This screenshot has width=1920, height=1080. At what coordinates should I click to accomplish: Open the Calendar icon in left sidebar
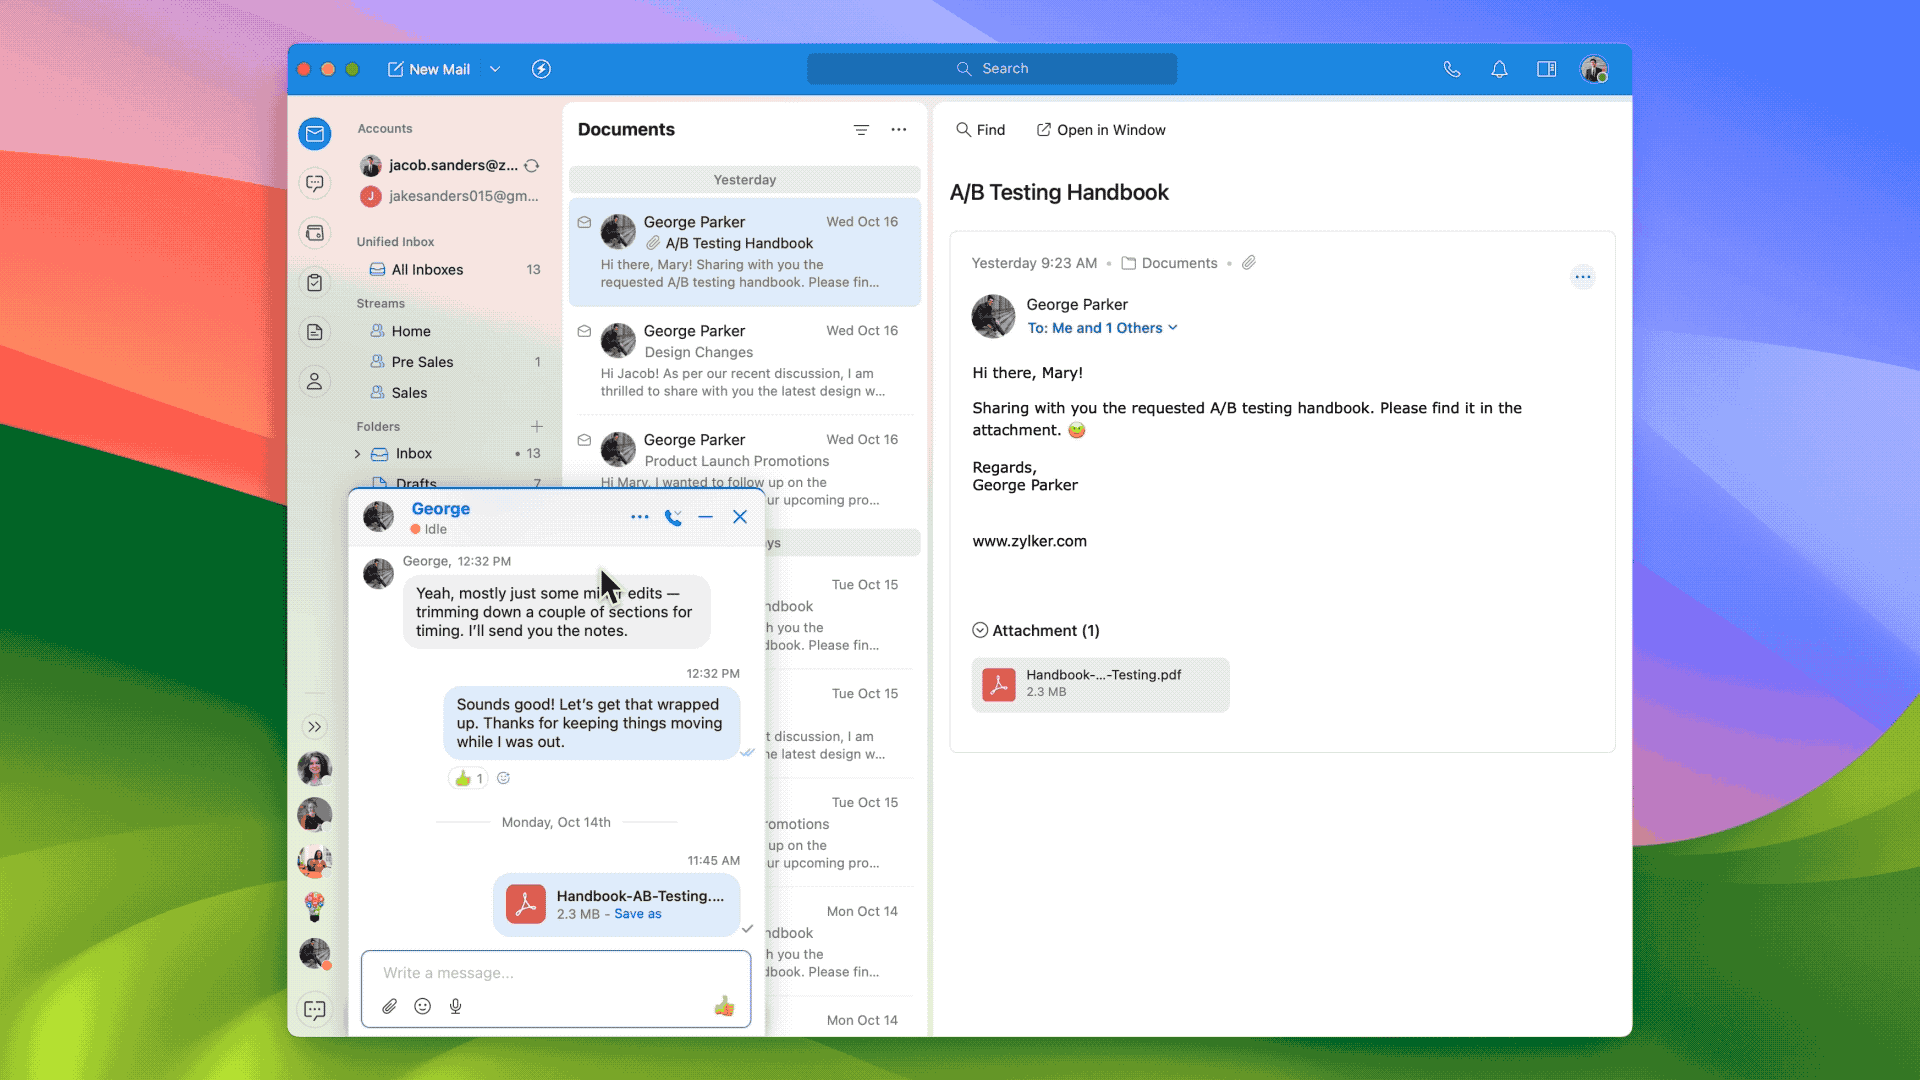[315, 233]
